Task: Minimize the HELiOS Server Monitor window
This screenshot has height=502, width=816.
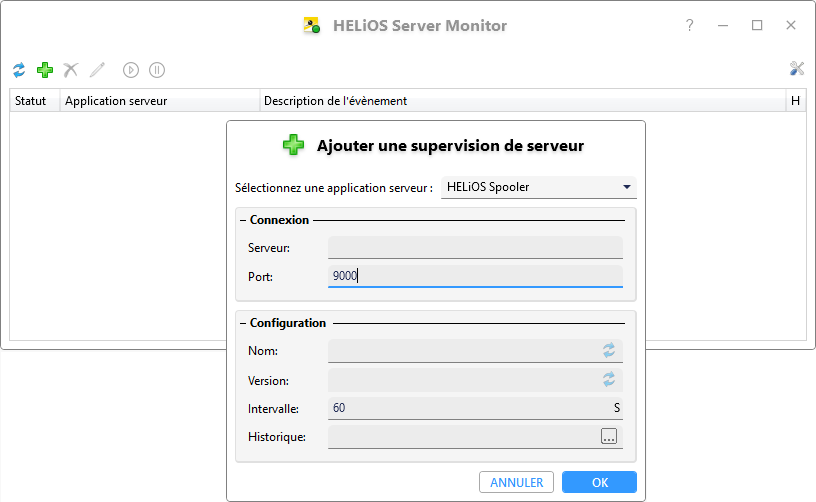Action: [723, 25]
